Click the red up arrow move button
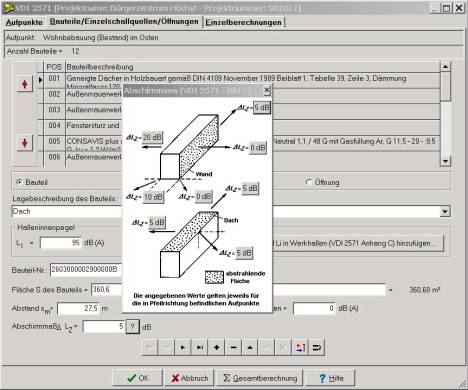 (x=25, y=84)
